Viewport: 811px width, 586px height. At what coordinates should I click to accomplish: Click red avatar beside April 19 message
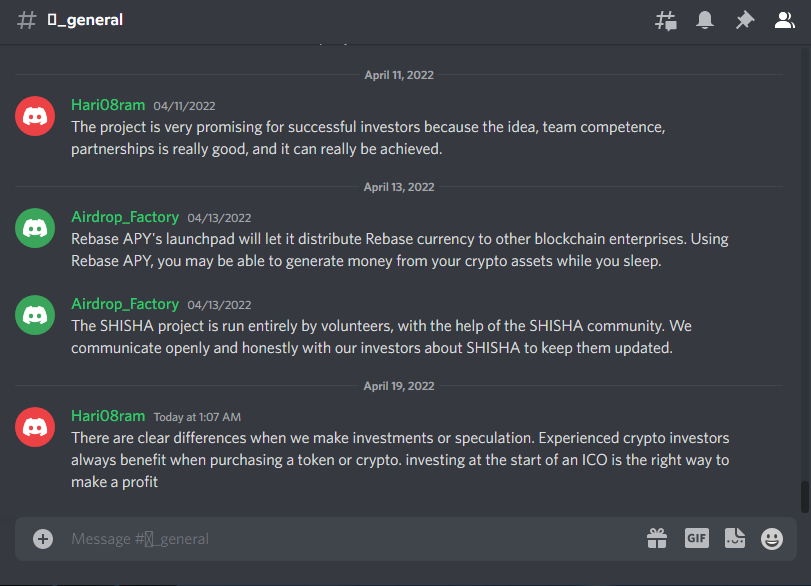tap(35, 427)
